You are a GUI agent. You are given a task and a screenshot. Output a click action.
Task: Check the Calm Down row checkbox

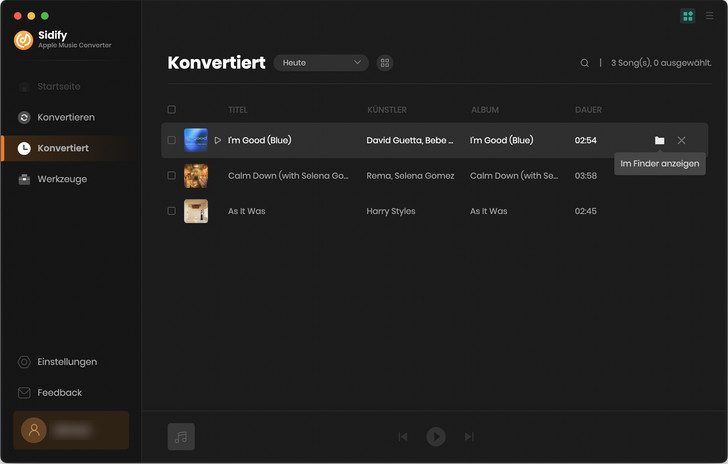tap(171, 176)
